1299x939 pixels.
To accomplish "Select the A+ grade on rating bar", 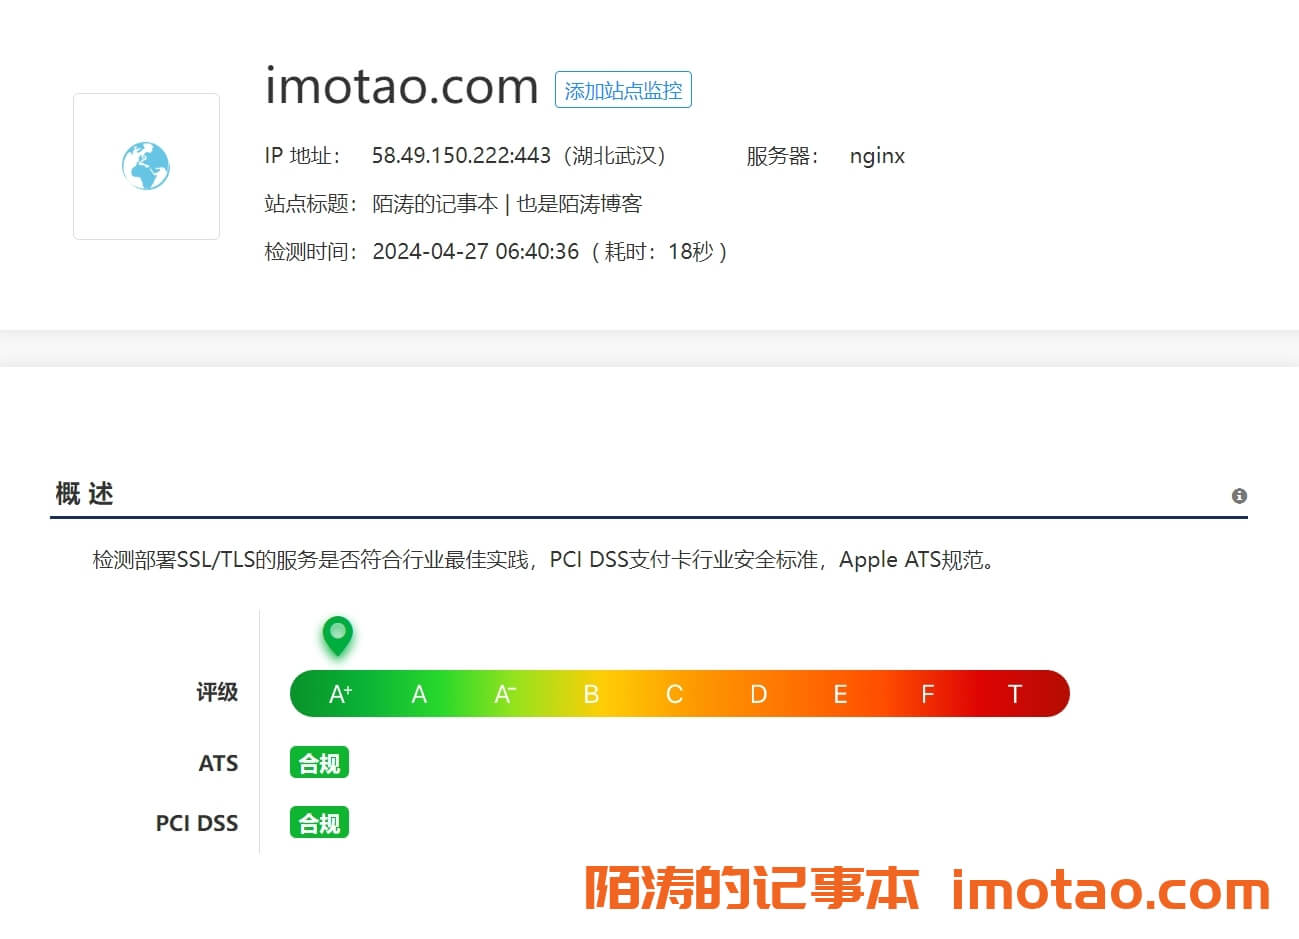I will pos(340,694).
